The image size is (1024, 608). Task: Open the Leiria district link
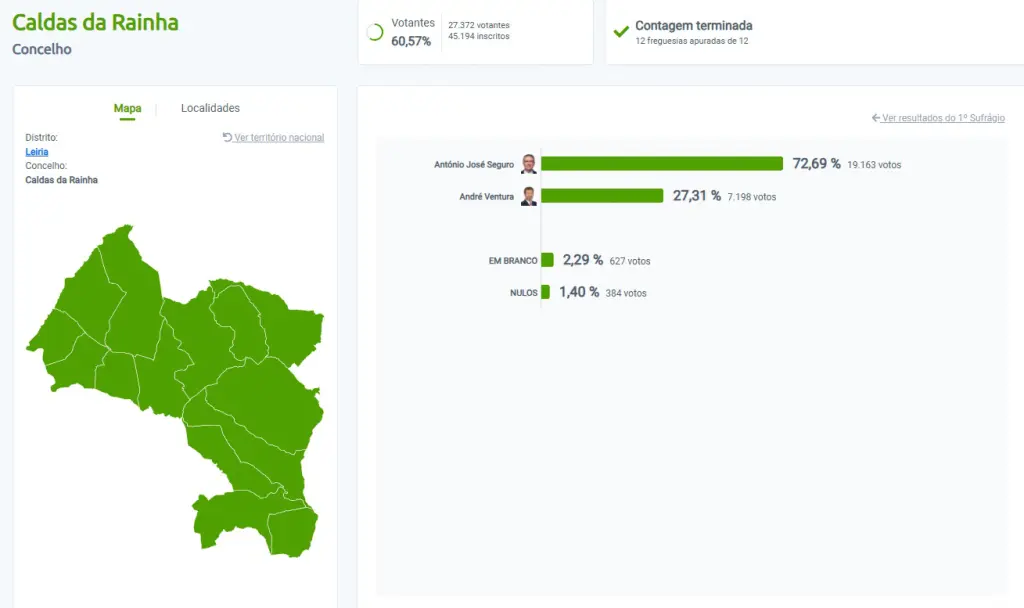tap(36, 152)
